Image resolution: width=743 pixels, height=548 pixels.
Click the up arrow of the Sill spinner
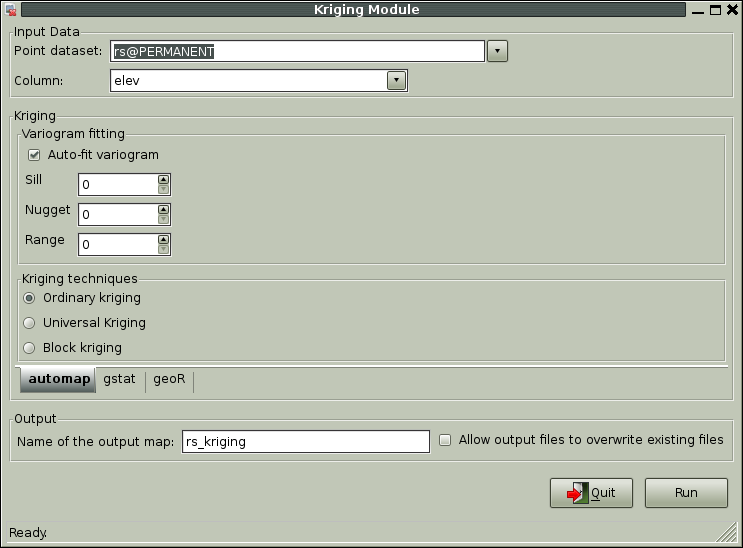point(164,180)
